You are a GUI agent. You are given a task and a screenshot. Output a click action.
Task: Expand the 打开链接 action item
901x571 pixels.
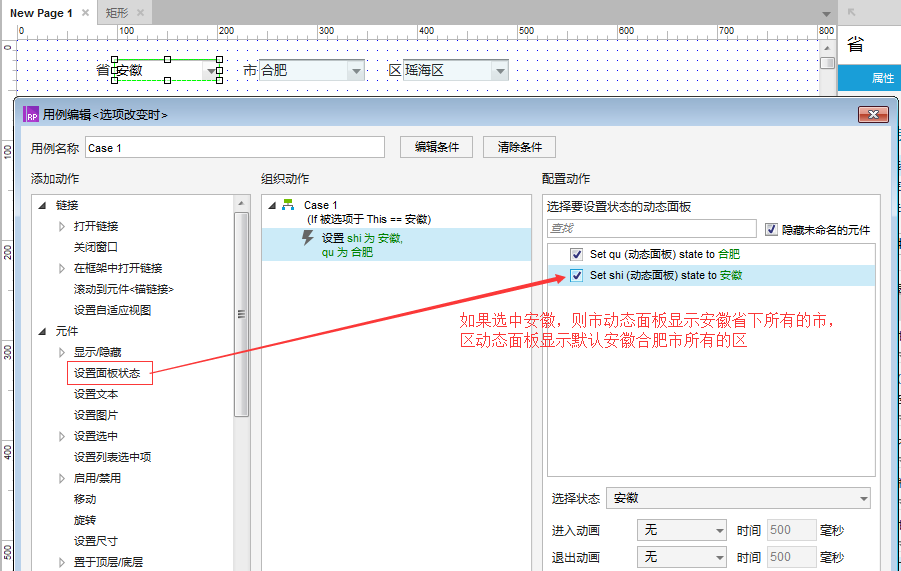(x=62, y=226)
